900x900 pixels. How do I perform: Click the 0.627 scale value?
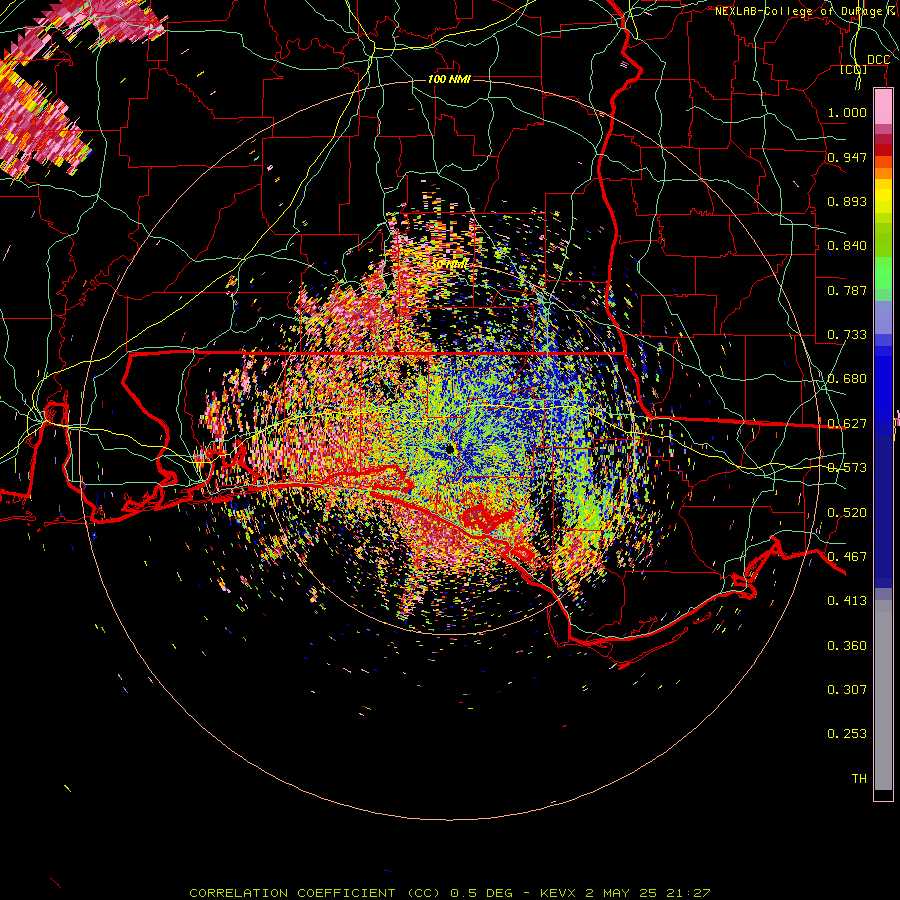pos(847,424)
